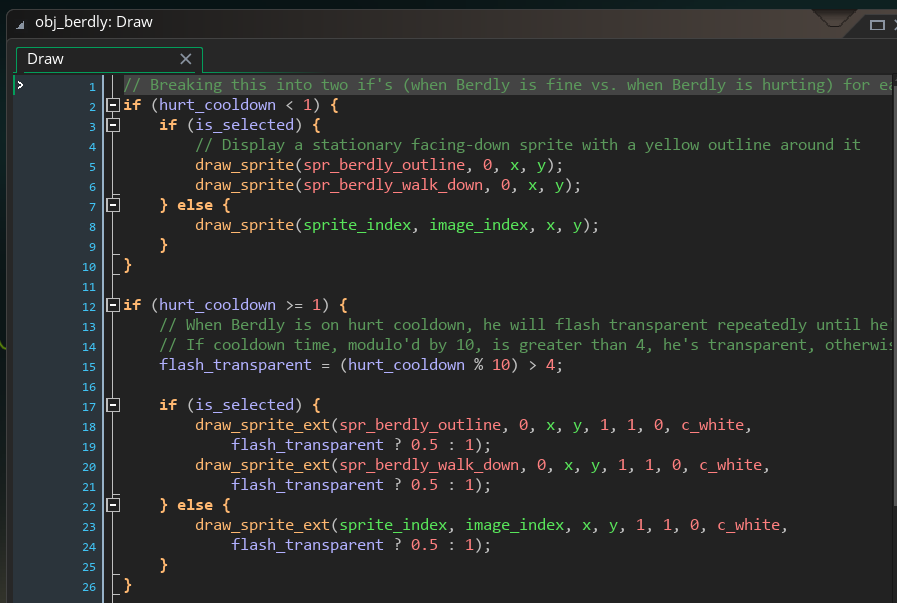Screen dimensions: 897x603
Task: Collapse the fold at line 12
Action: (113, 305)
